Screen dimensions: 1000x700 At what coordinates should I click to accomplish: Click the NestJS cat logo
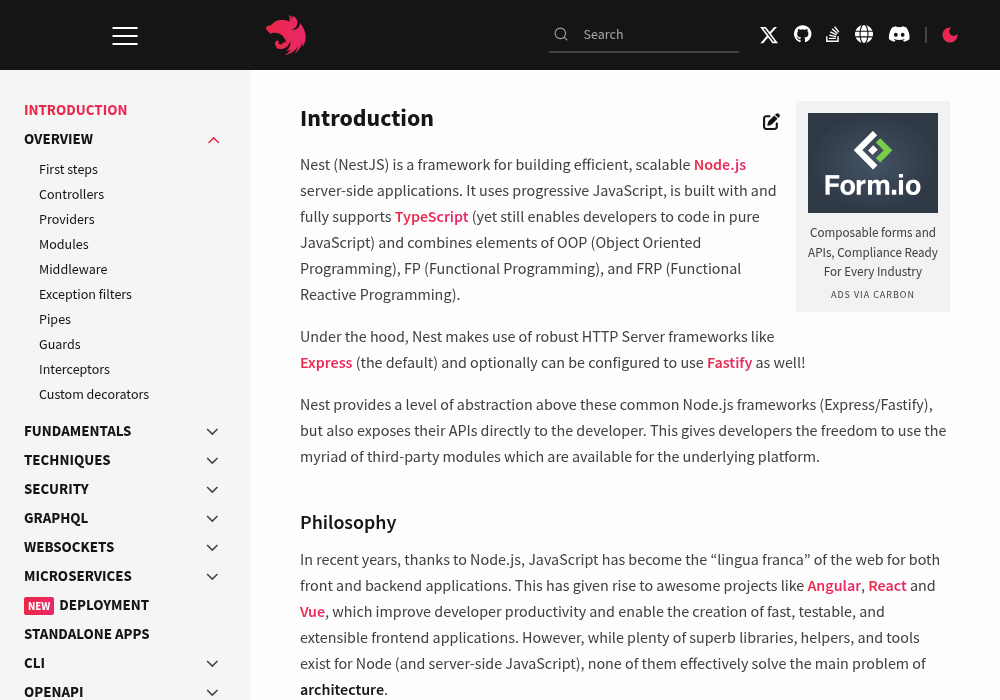pyautogui.click(x=286, y=35)
